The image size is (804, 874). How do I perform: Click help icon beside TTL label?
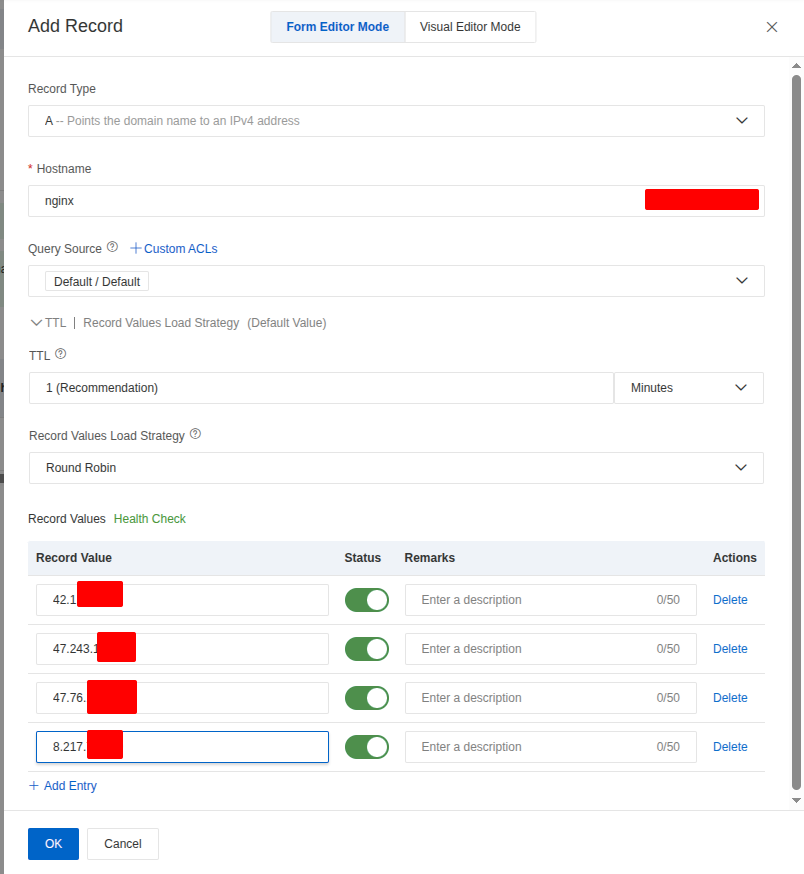(61, 354)
